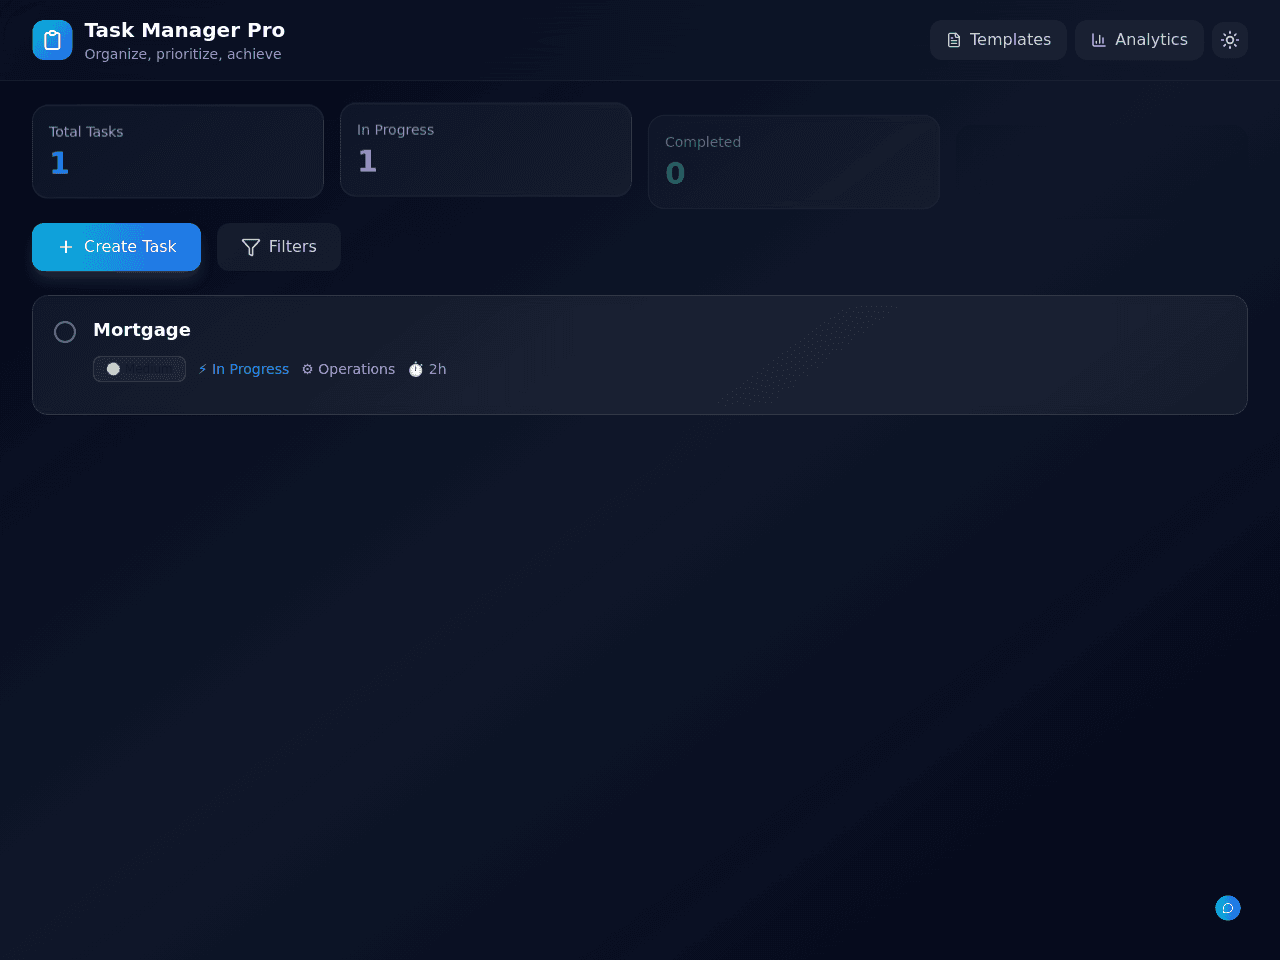Open the Analytics view
The image size is (1280, 960).
point(1139,40)
